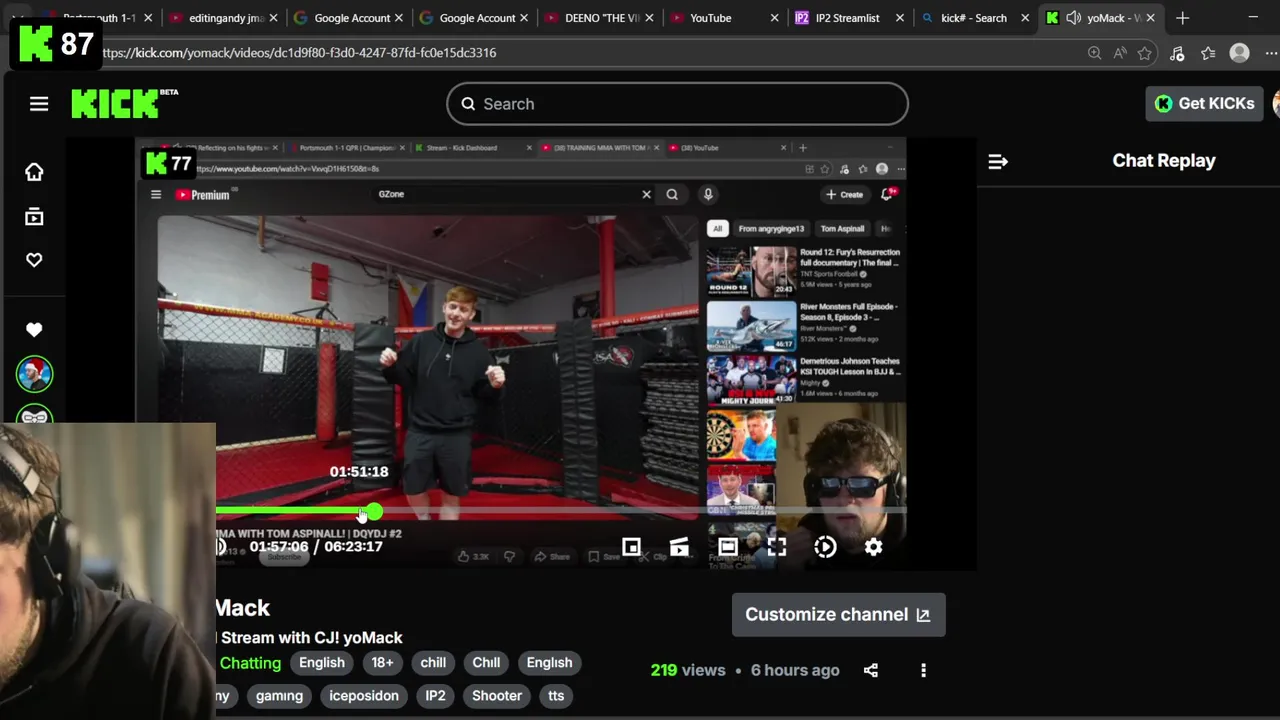The image size is (1280, 720).
Task: Switch to kick# - Search tab
Action: click(973, 18)
